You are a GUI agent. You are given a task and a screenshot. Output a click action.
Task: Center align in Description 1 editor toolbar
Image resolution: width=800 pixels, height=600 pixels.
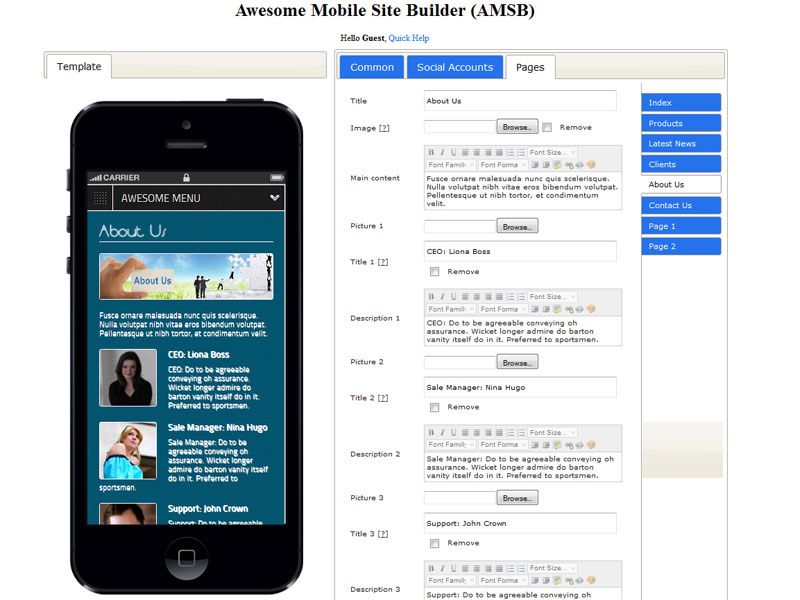pos(477,296)
